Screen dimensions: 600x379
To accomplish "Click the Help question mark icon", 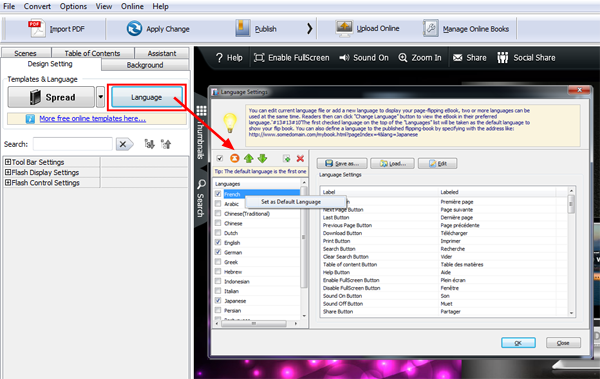I will coord(219,58).
